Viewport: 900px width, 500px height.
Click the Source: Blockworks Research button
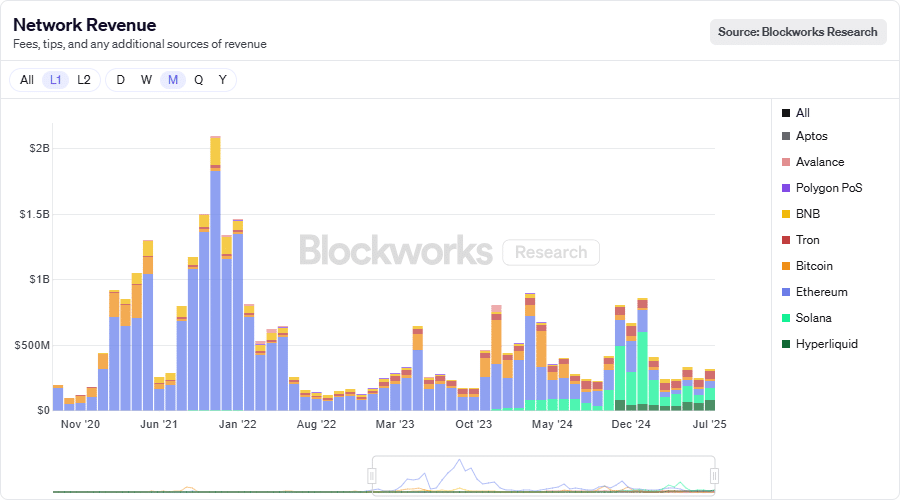pyautogui.click(x=798, y=32)
